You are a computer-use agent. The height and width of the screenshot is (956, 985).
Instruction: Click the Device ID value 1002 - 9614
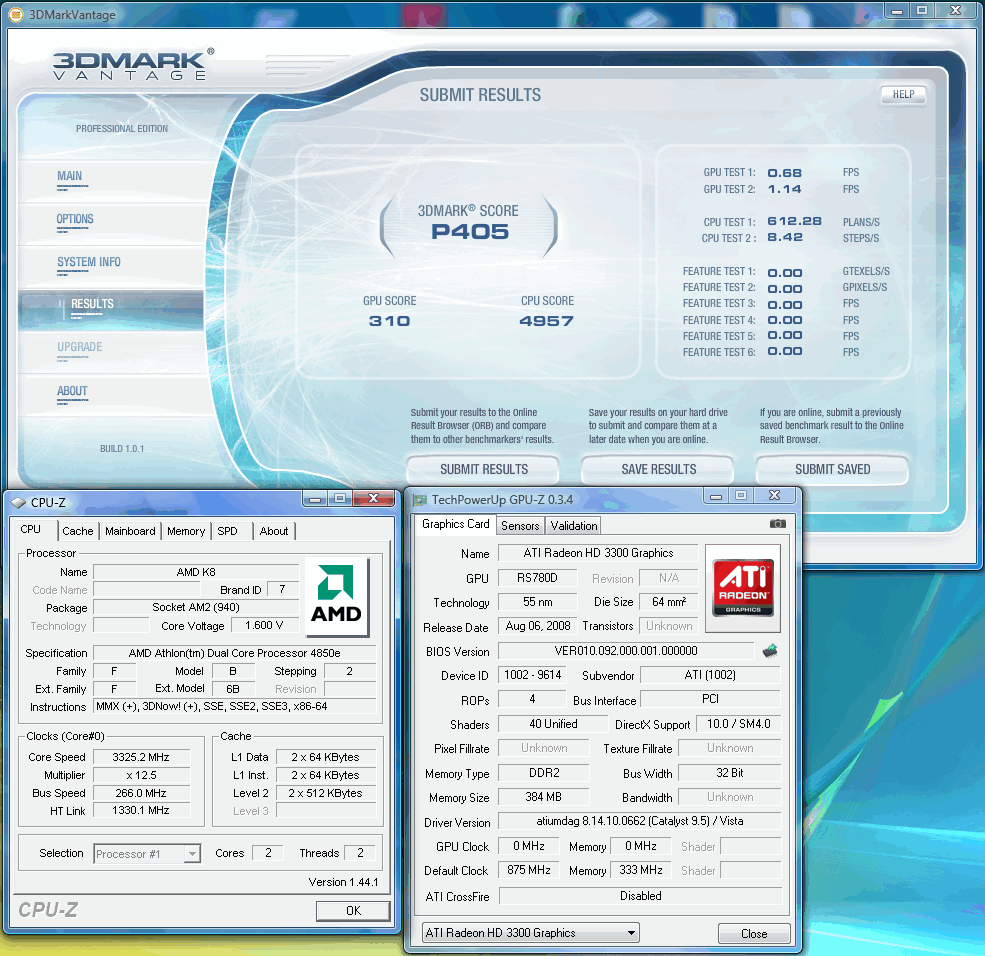click(x=532, y=675)
